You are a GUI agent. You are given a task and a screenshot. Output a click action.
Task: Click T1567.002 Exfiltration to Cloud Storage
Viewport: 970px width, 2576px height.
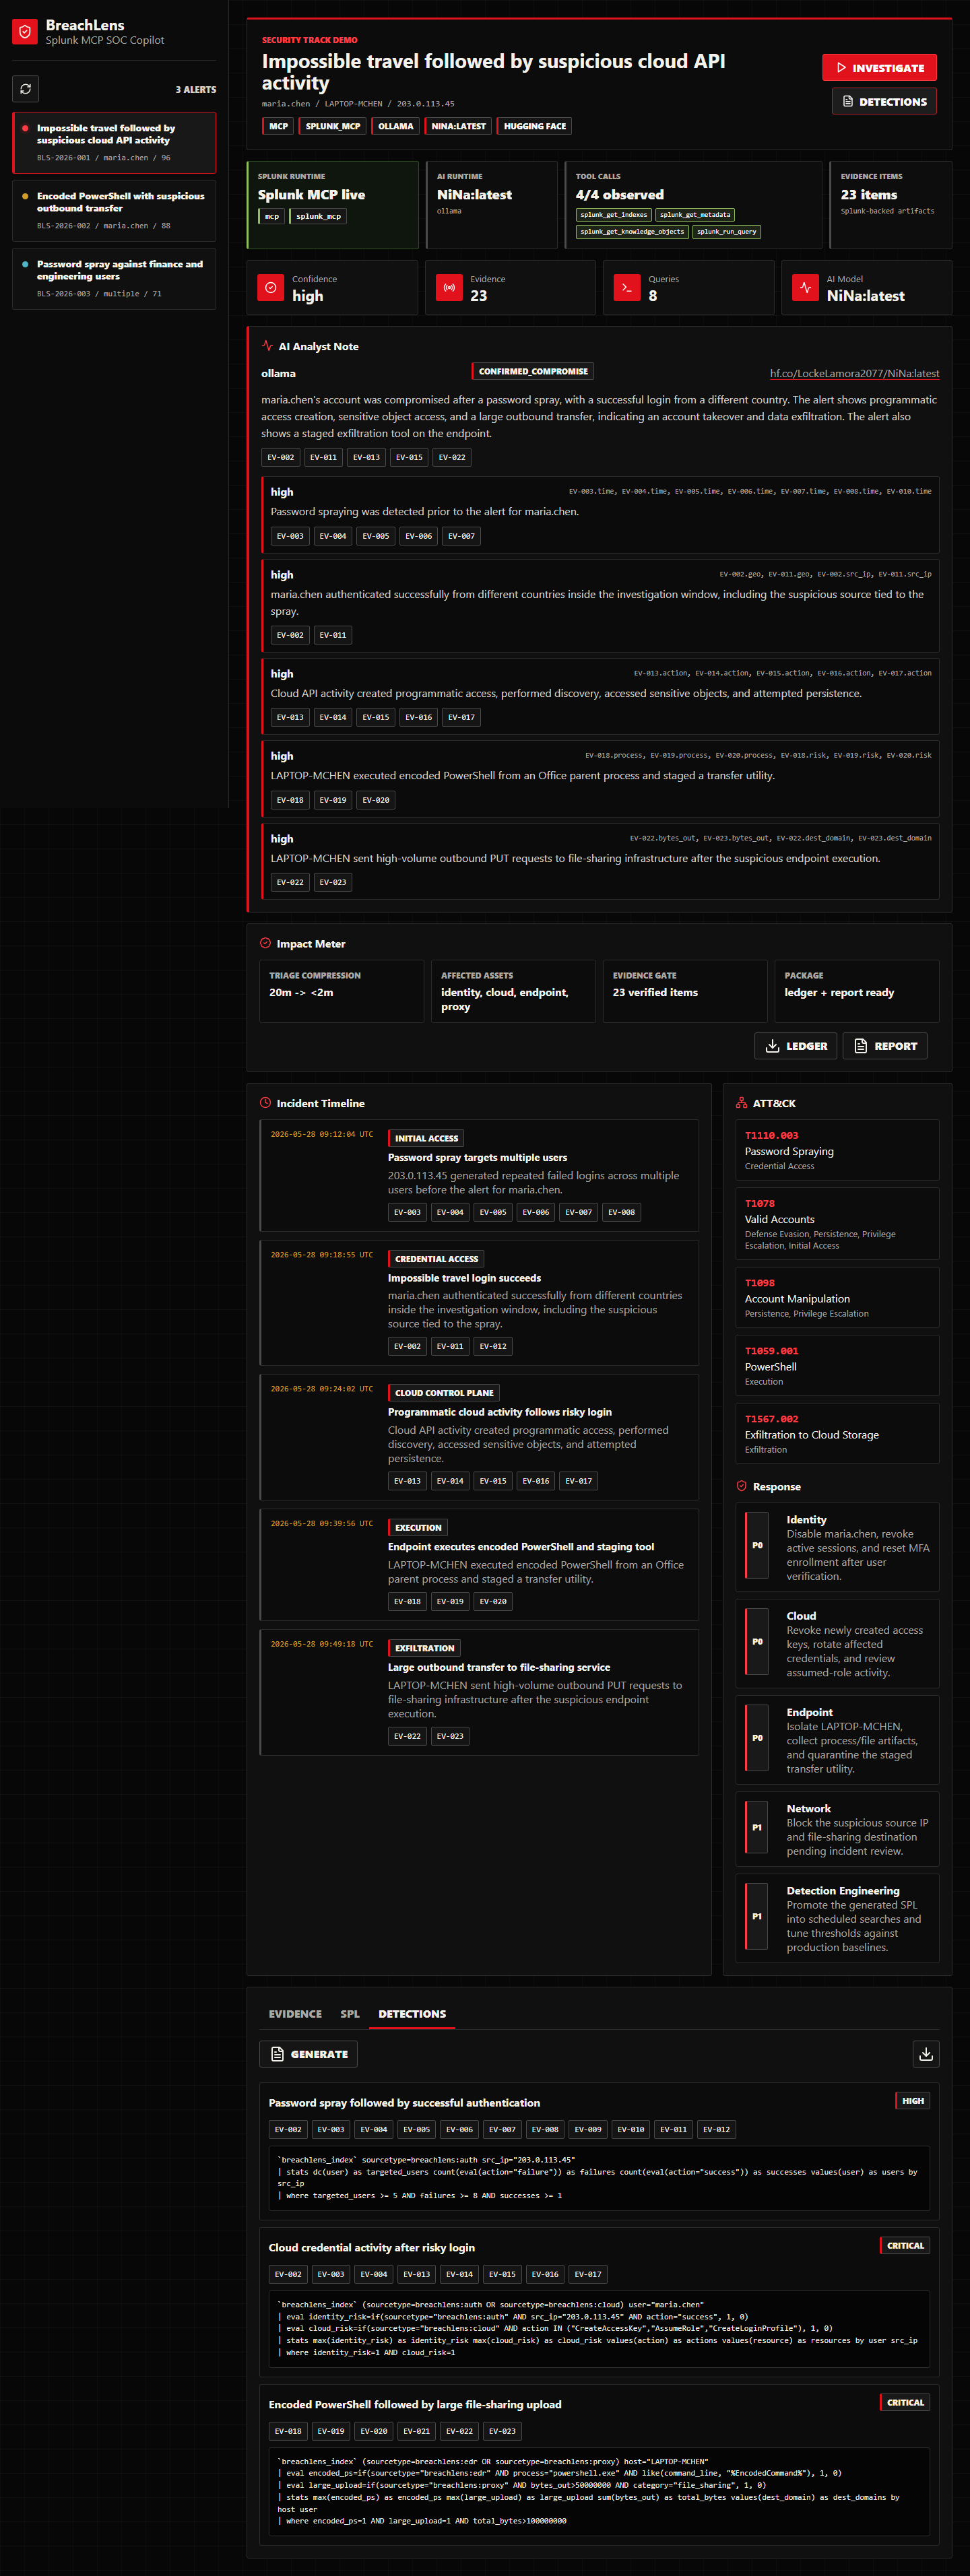point(837,1433)
